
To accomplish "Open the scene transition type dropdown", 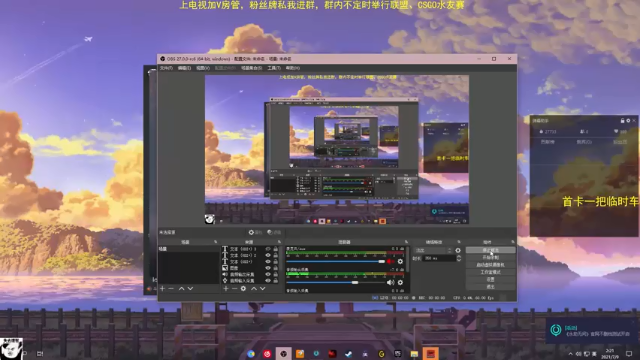I will pyautogui.click(x=433, y=251).
